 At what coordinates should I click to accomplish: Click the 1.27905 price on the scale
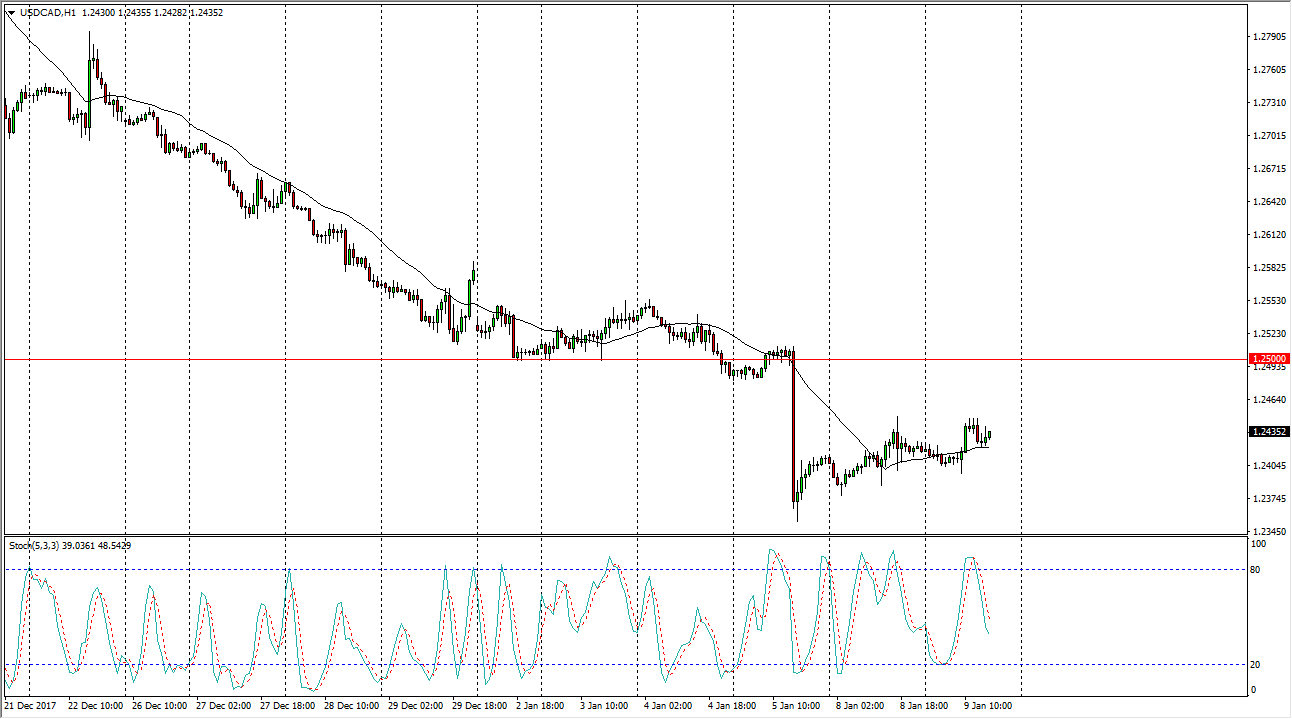tap(1267, 36)
